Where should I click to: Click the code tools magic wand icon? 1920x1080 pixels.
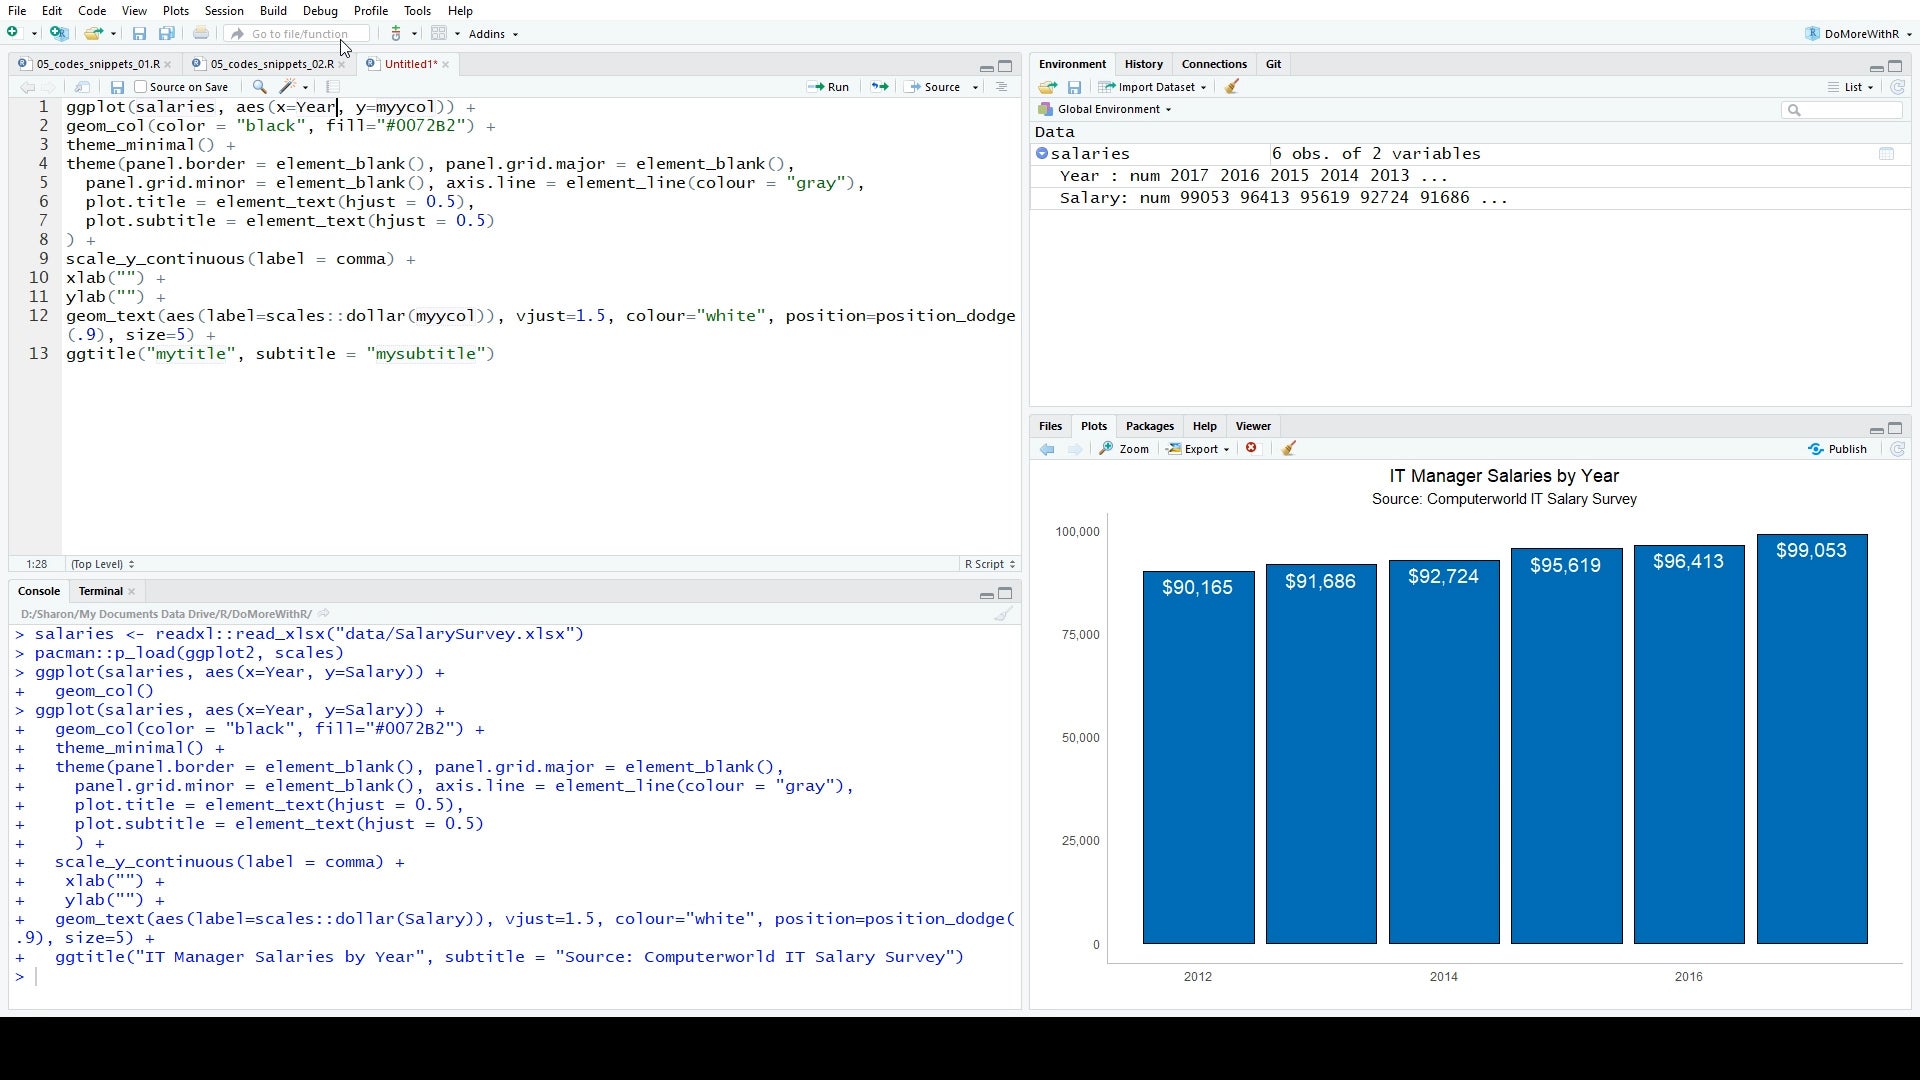[x=288, y=87]
